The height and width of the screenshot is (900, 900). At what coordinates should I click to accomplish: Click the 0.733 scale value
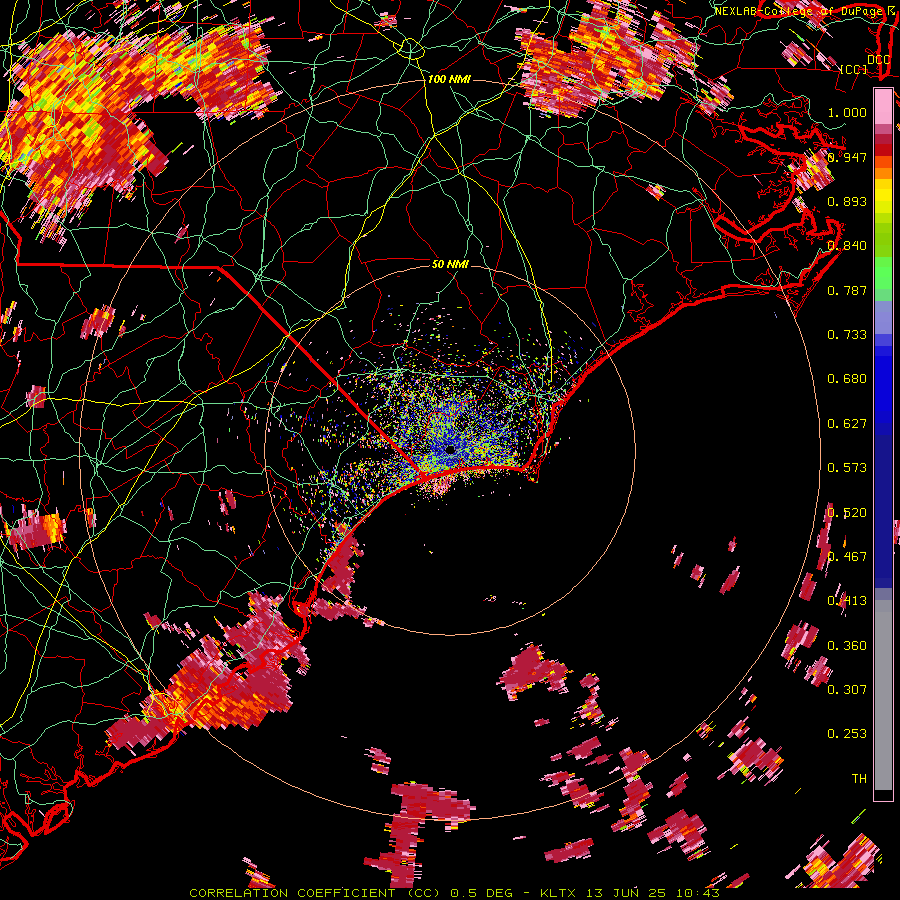(847, 335)
